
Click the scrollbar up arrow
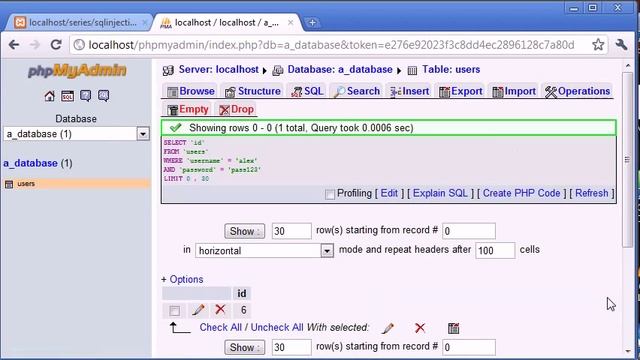pos(627,65)
